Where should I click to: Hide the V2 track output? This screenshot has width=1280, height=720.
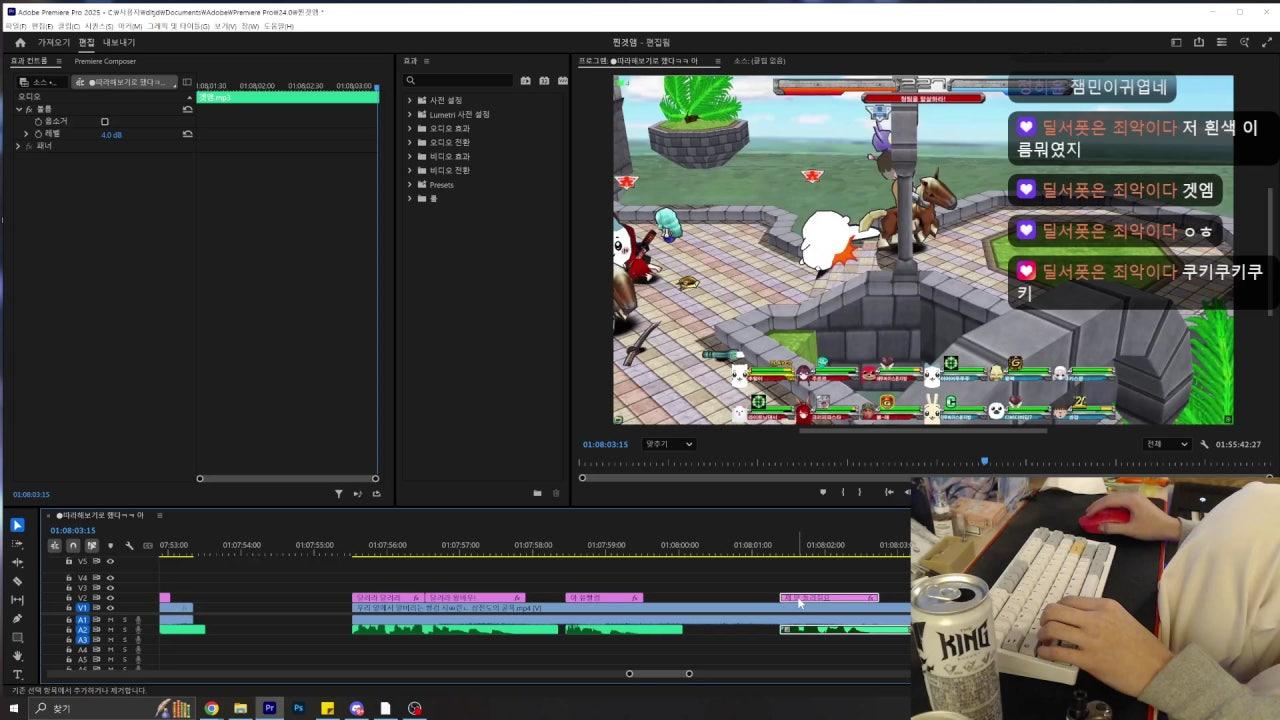tap(110, 598)
